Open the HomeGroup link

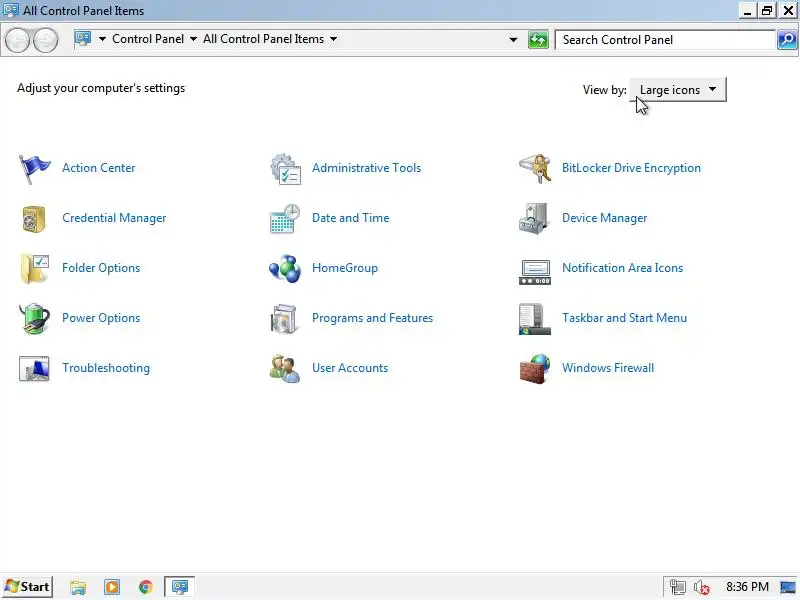click(x=345, y=268)
